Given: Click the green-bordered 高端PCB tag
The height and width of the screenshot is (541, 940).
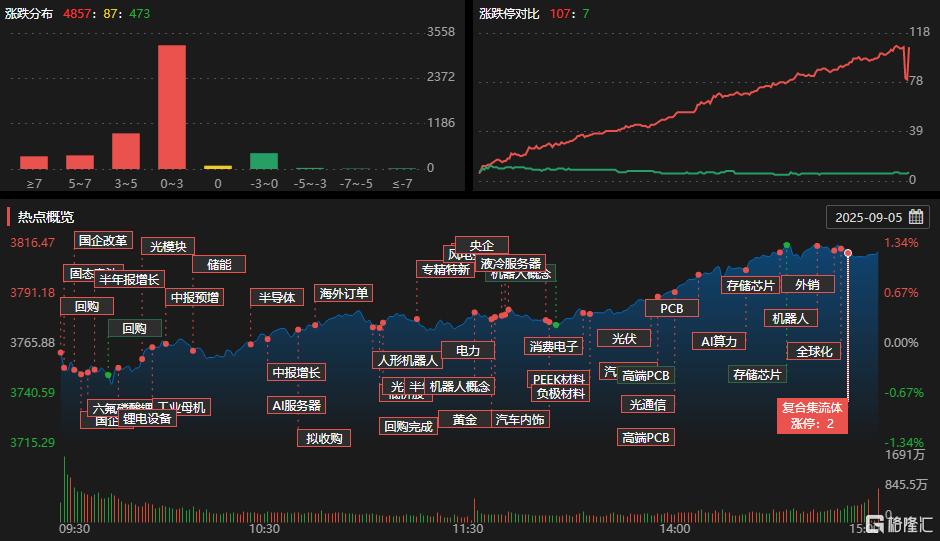Looking at the screenshot, I should 646,375.
